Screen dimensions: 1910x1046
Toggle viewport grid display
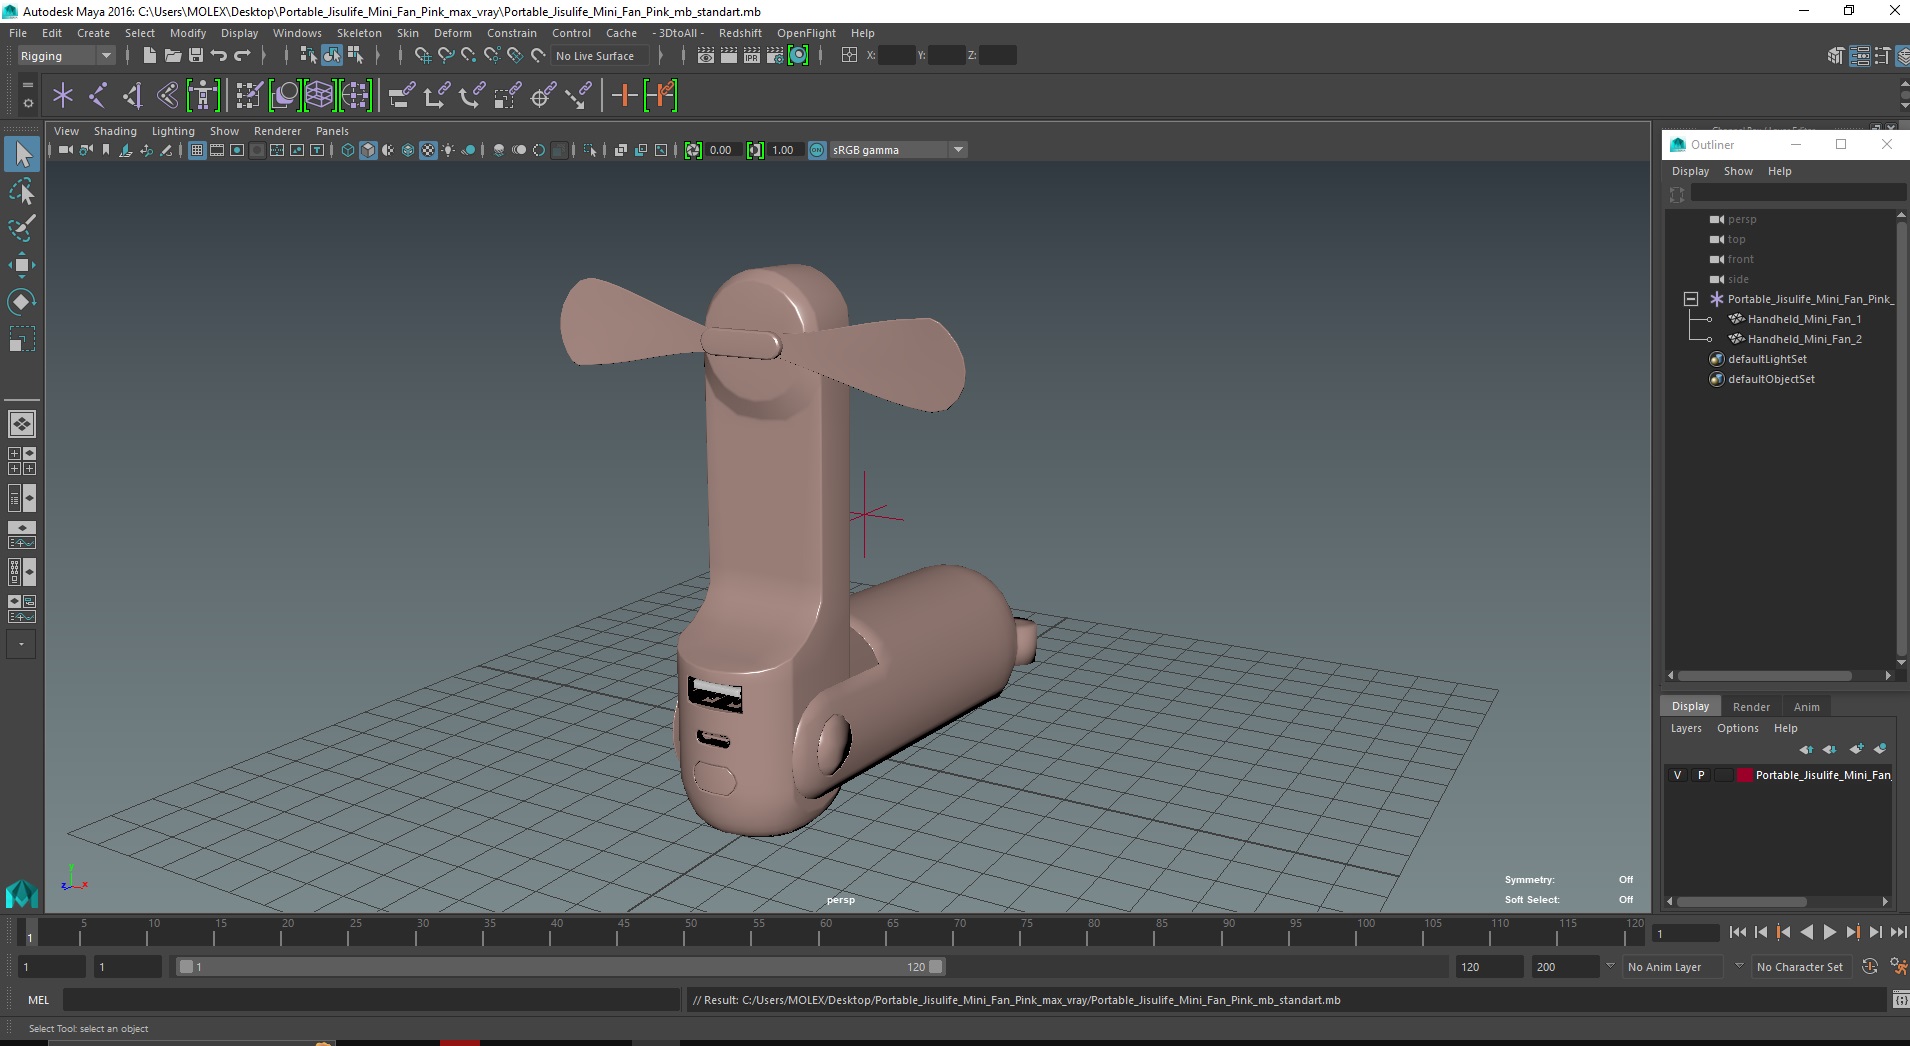coord(197,150)
